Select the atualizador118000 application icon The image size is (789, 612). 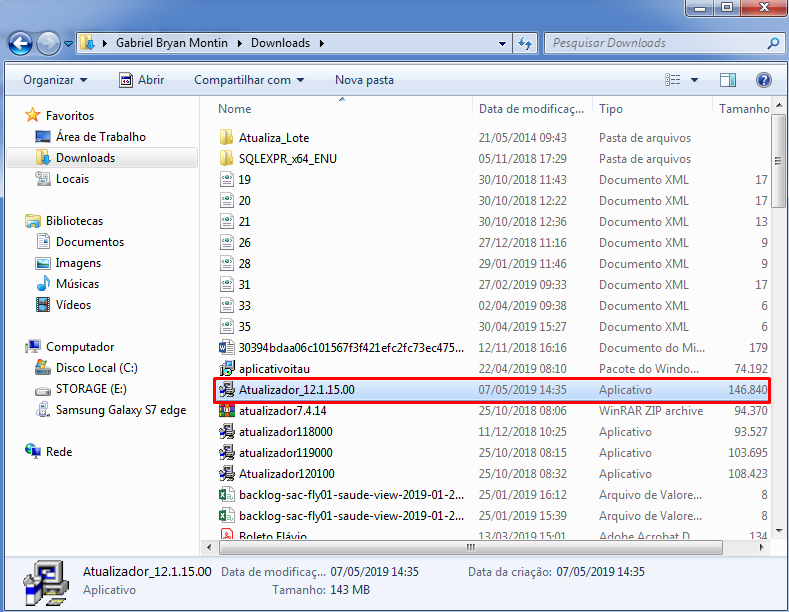pyautogui.click(x=227, y=432)
